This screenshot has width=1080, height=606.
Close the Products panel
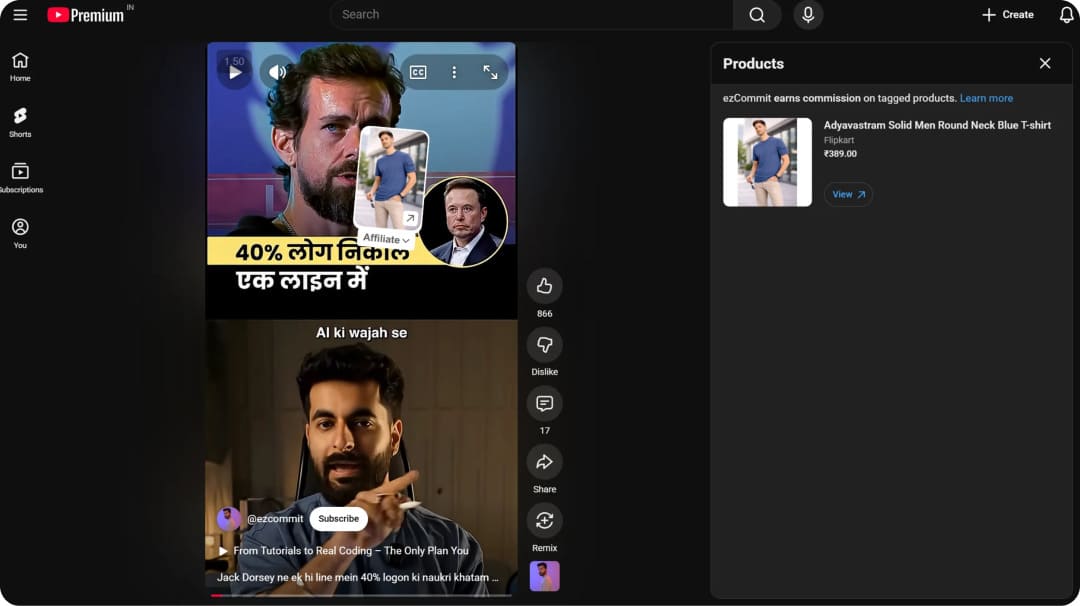point(1045,63)
